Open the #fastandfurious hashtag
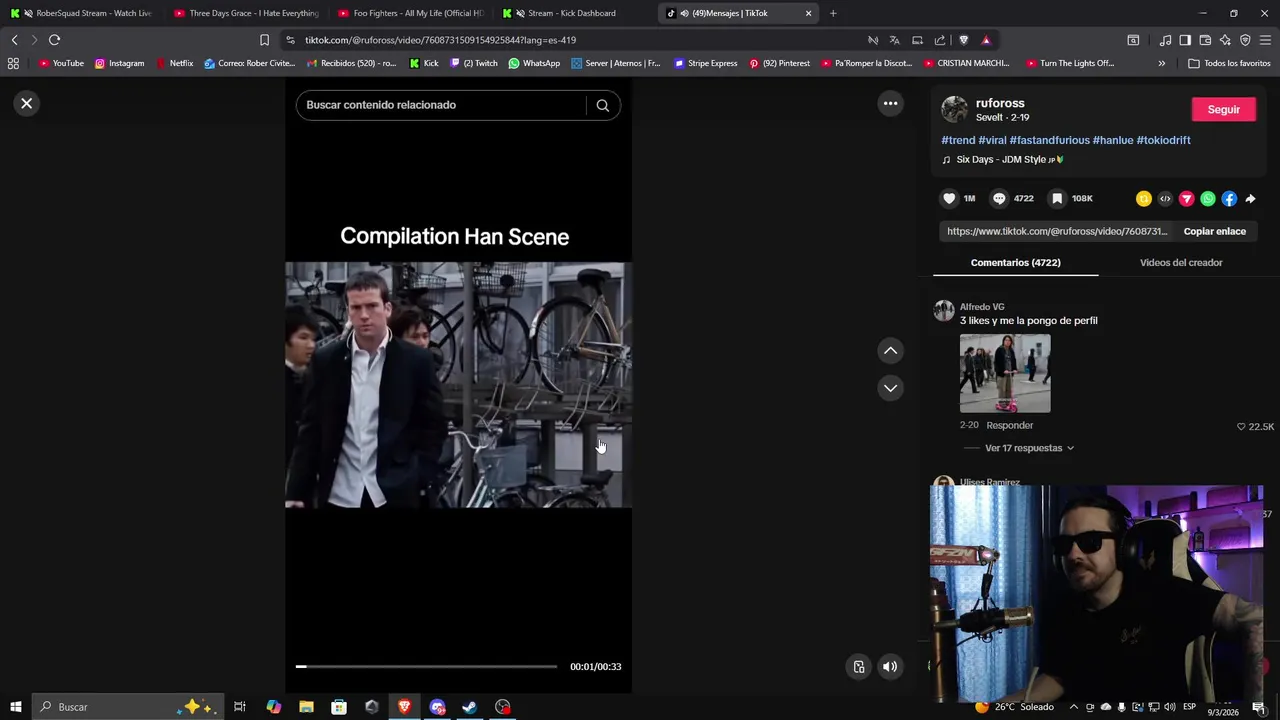Image resolution: width=1280 pixels, height=720 pixels. [x=1049, y=140]
